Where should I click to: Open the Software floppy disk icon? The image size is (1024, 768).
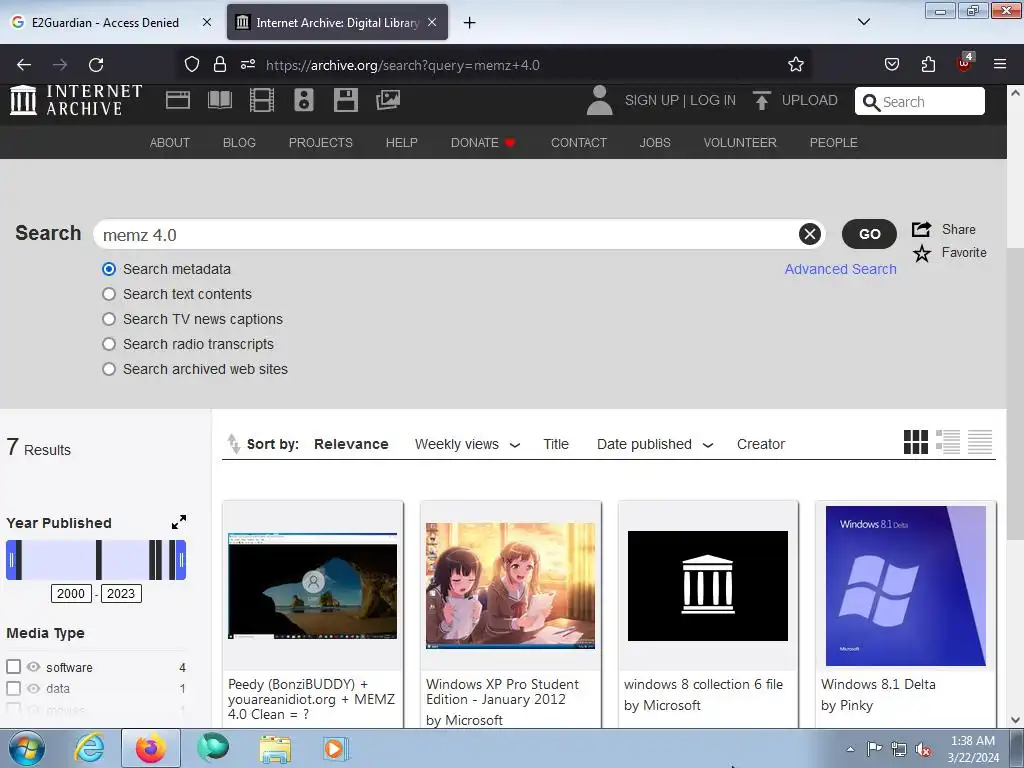point(345,100)
